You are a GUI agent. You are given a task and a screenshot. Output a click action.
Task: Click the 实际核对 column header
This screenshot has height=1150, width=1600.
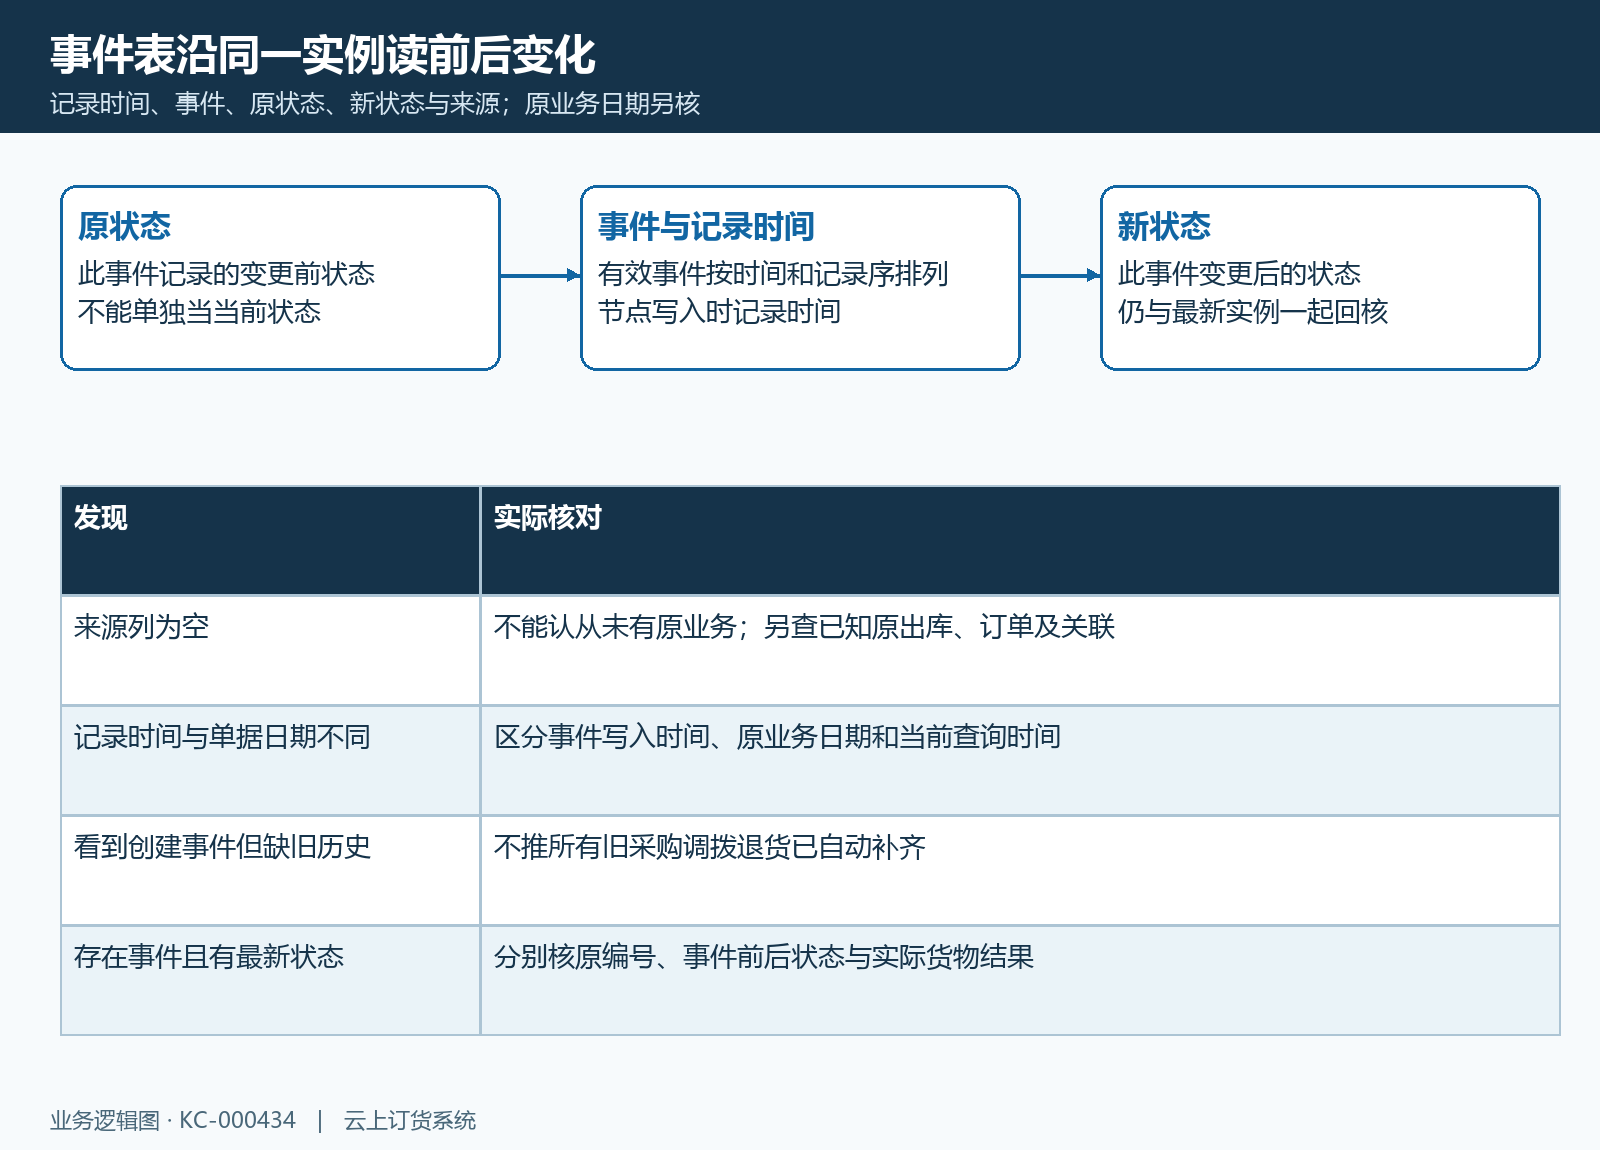(x=1020, y=541)
